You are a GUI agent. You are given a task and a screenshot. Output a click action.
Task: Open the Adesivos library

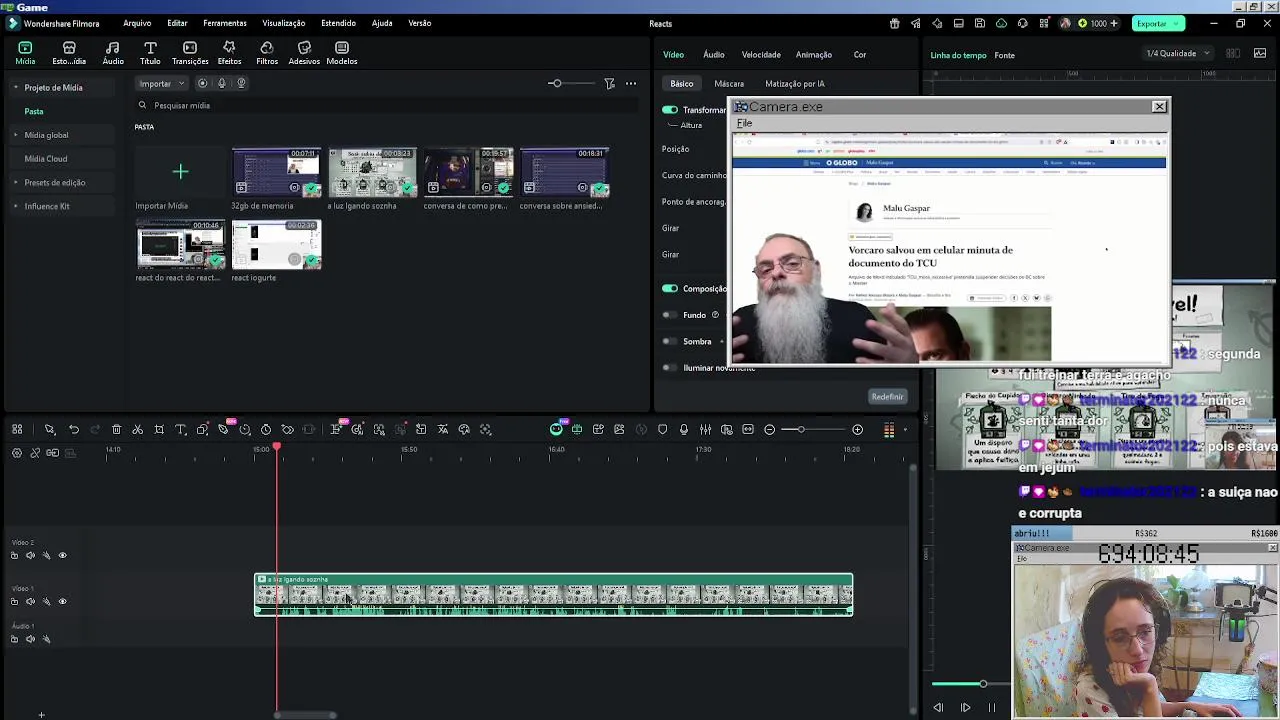click(x=304, y=53)
